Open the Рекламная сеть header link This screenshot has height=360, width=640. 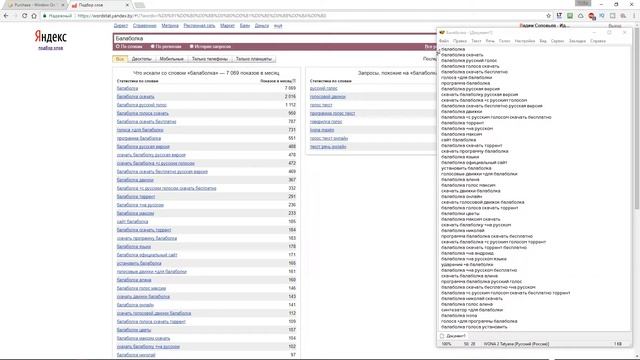199,26
